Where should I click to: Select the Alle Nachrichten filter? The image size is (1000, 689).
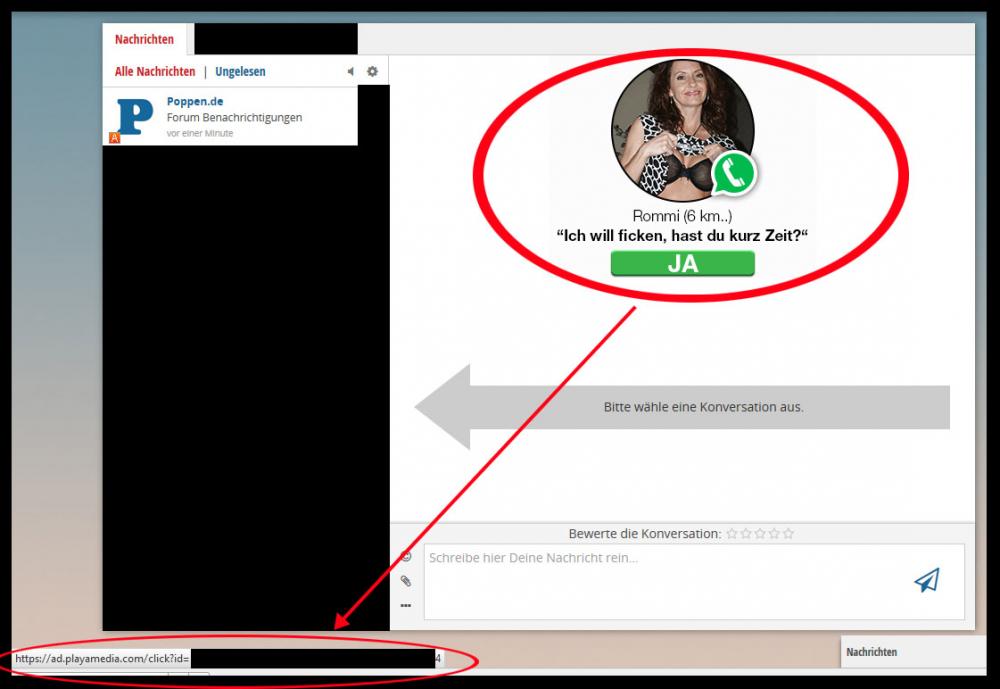pos(155,72)
